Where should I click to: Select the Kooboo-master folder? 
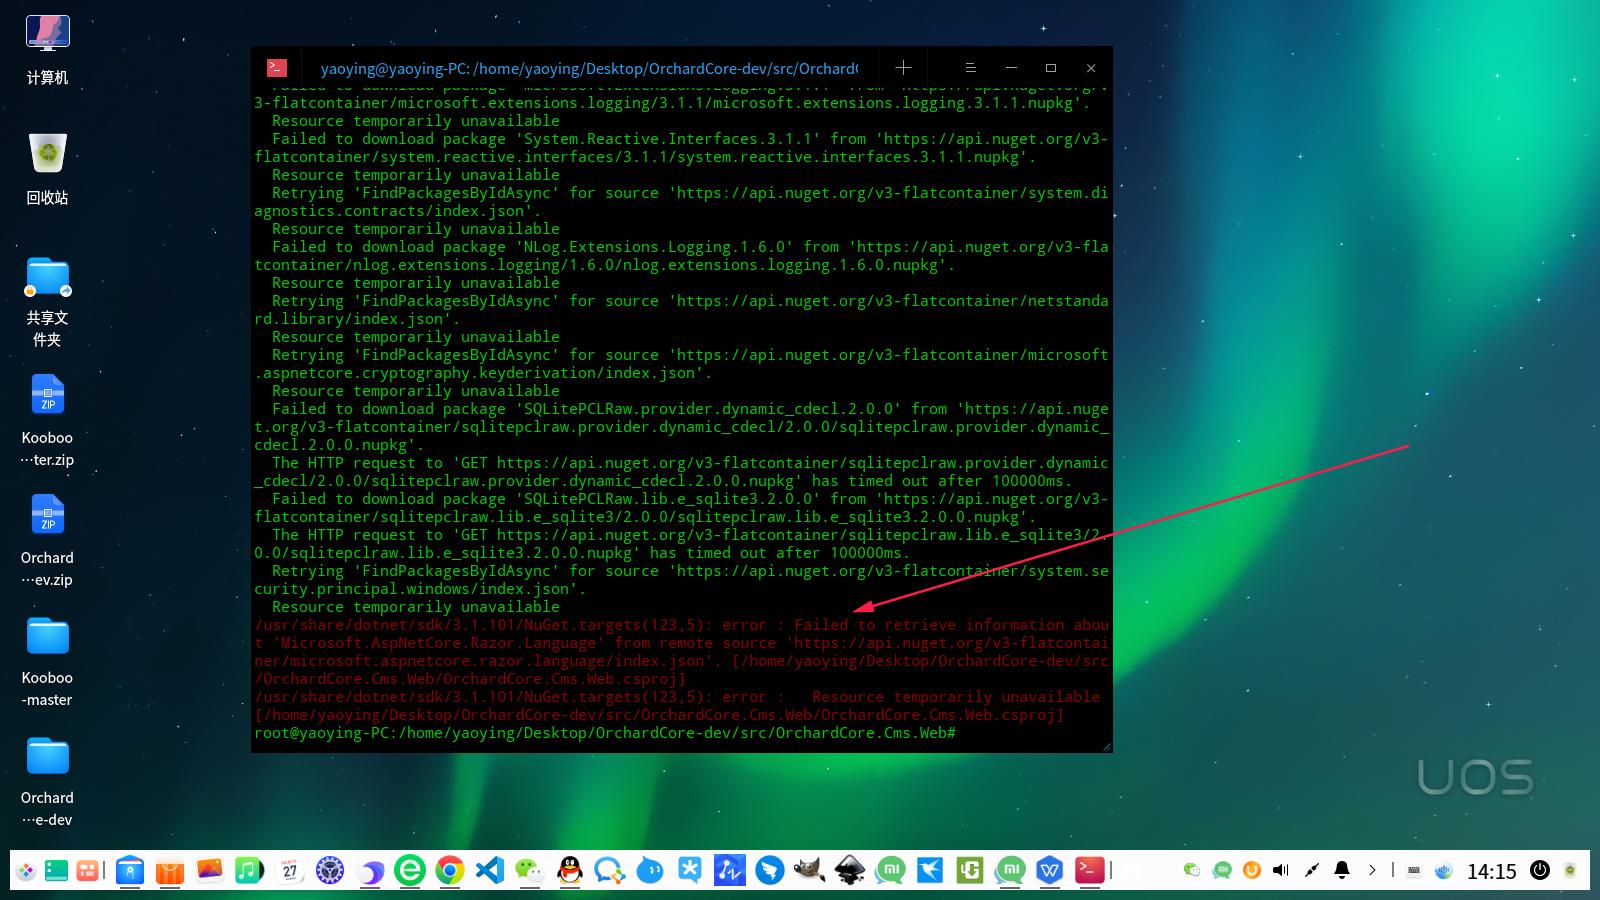tap(47, 661)
